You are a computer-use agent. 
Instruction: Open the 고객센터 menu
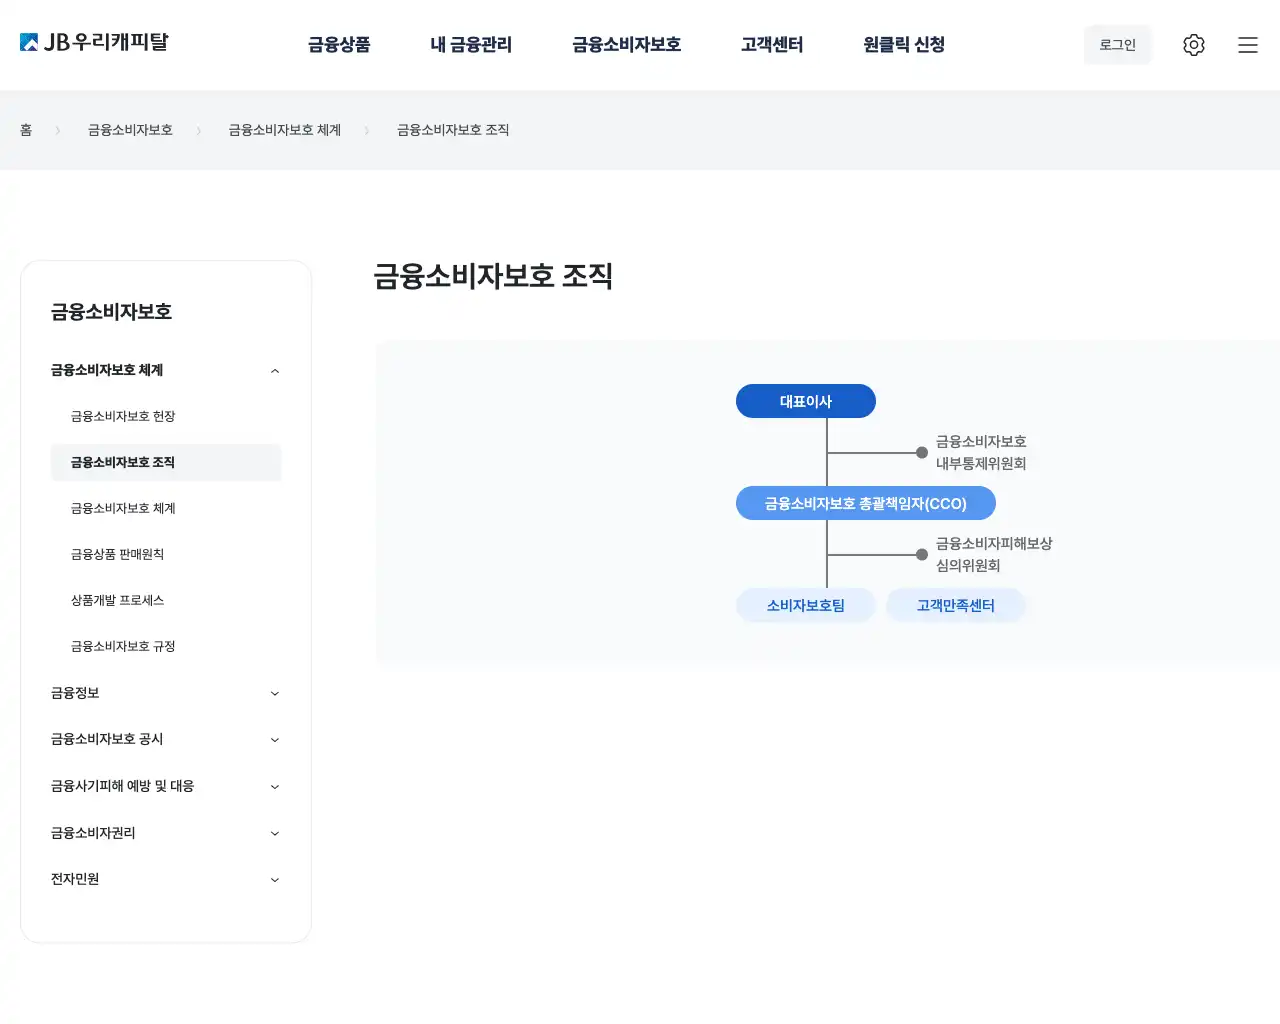pos(772,45)
